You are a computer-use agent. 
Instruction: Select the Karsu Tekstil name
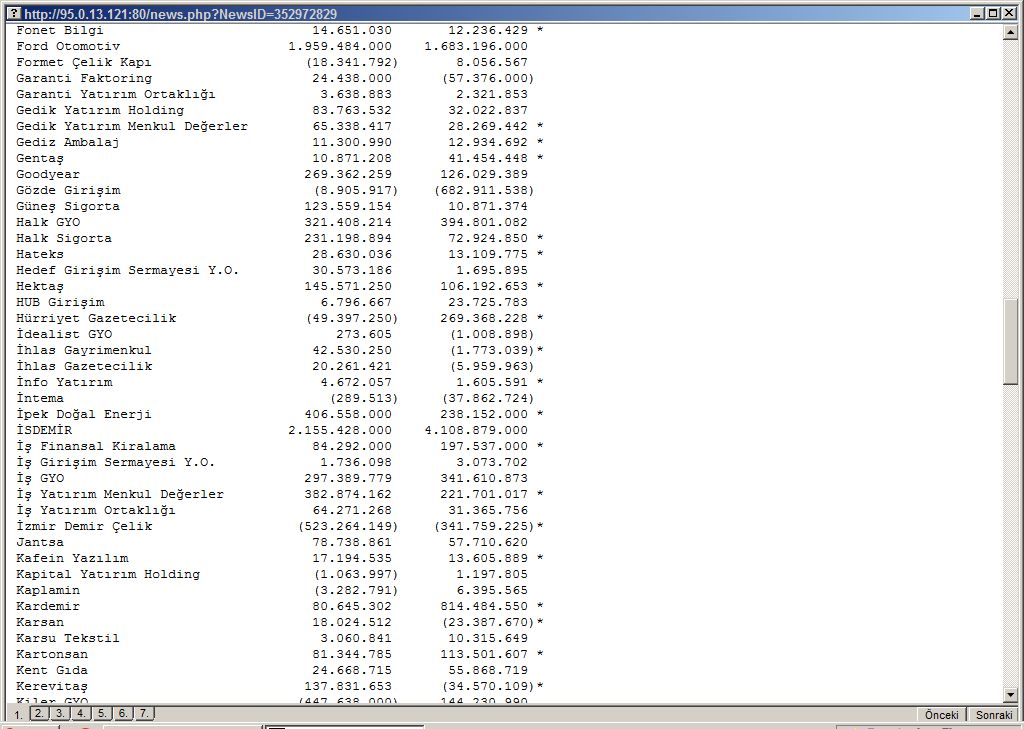(x=68, y=638)
